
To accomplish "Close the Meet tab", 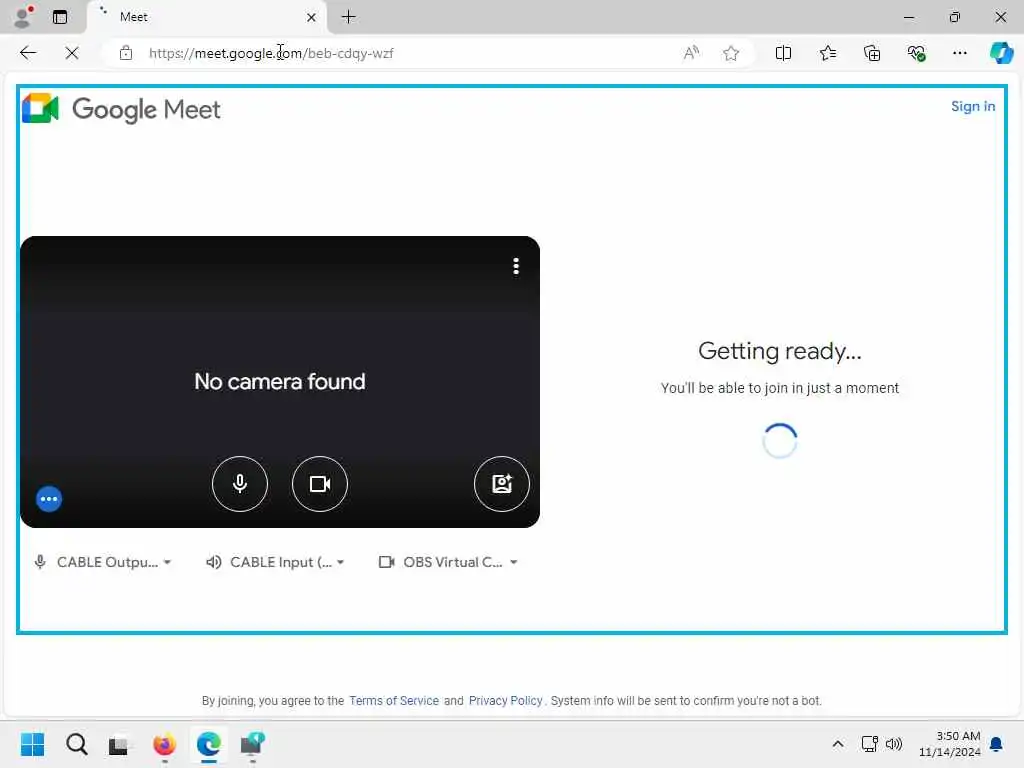I will [312, 17].
